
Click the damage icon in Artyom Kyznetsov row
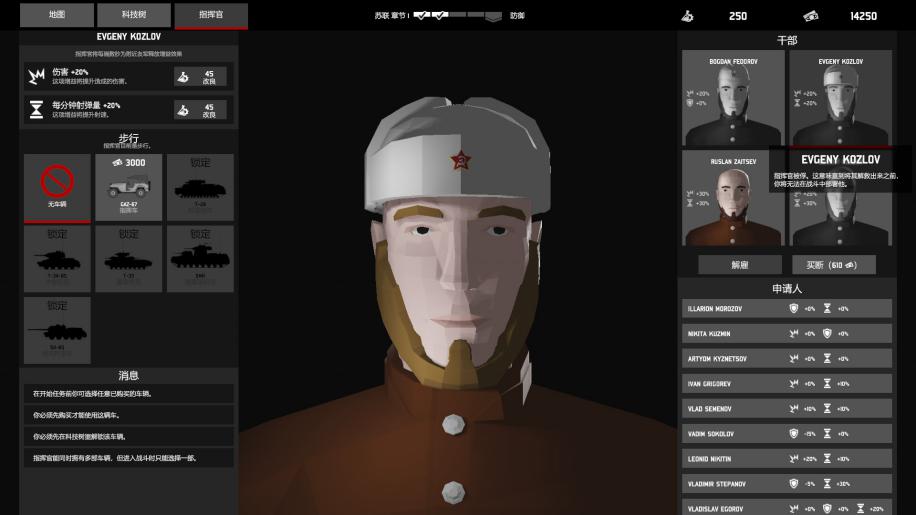(793, 359)
